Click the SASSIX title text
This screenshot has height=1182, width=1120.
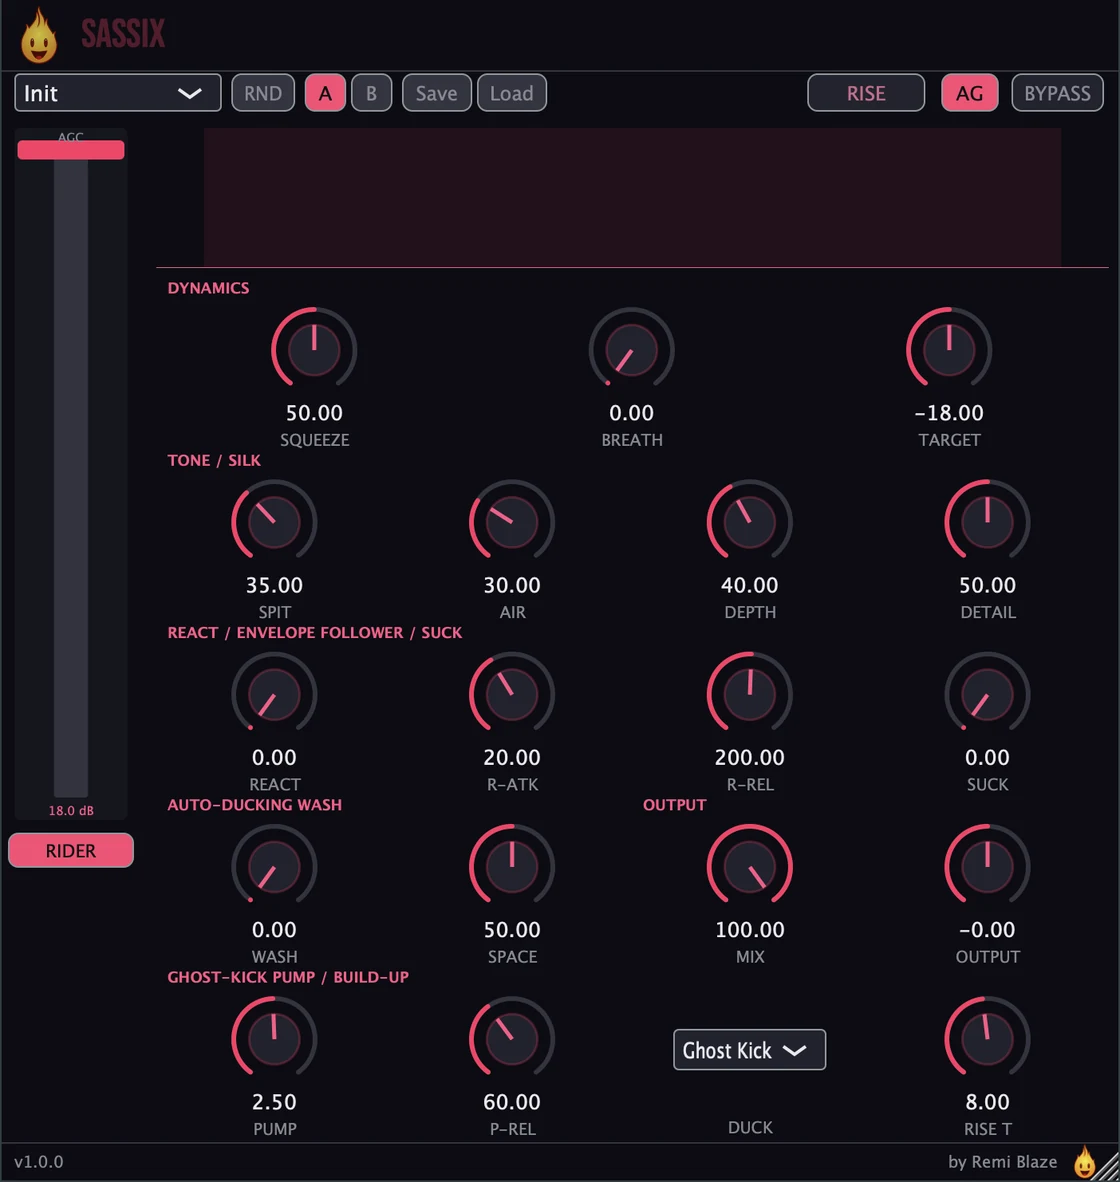[x=123, y=34]
